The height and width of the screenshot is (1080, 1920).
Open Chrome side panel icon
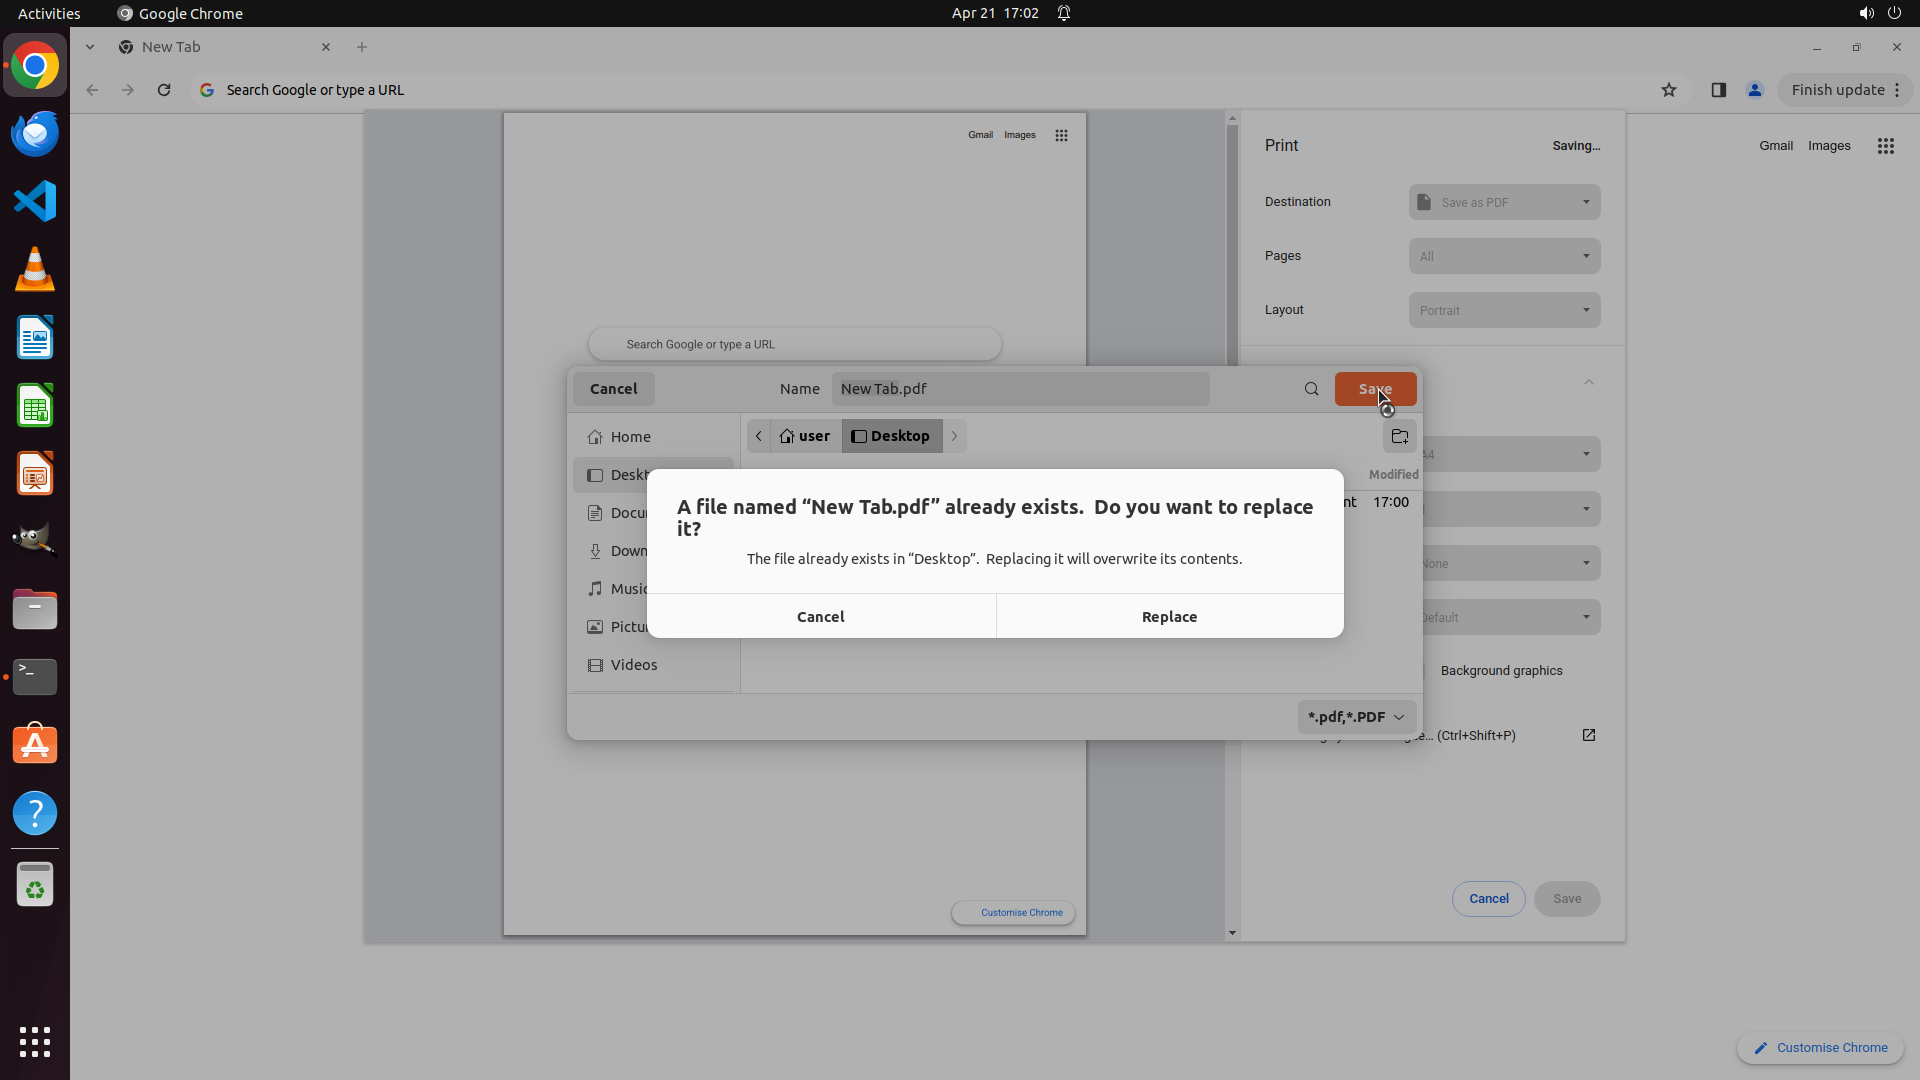pos(1718,90)
